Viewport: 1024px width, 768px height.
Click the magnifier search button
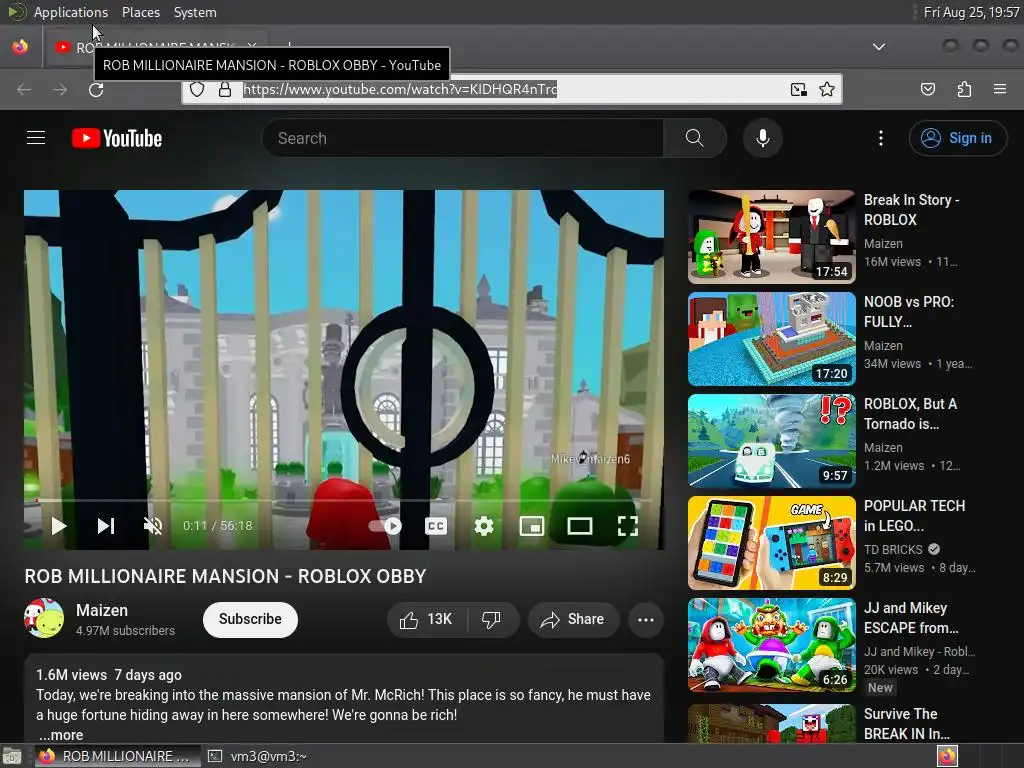(695, 138)
